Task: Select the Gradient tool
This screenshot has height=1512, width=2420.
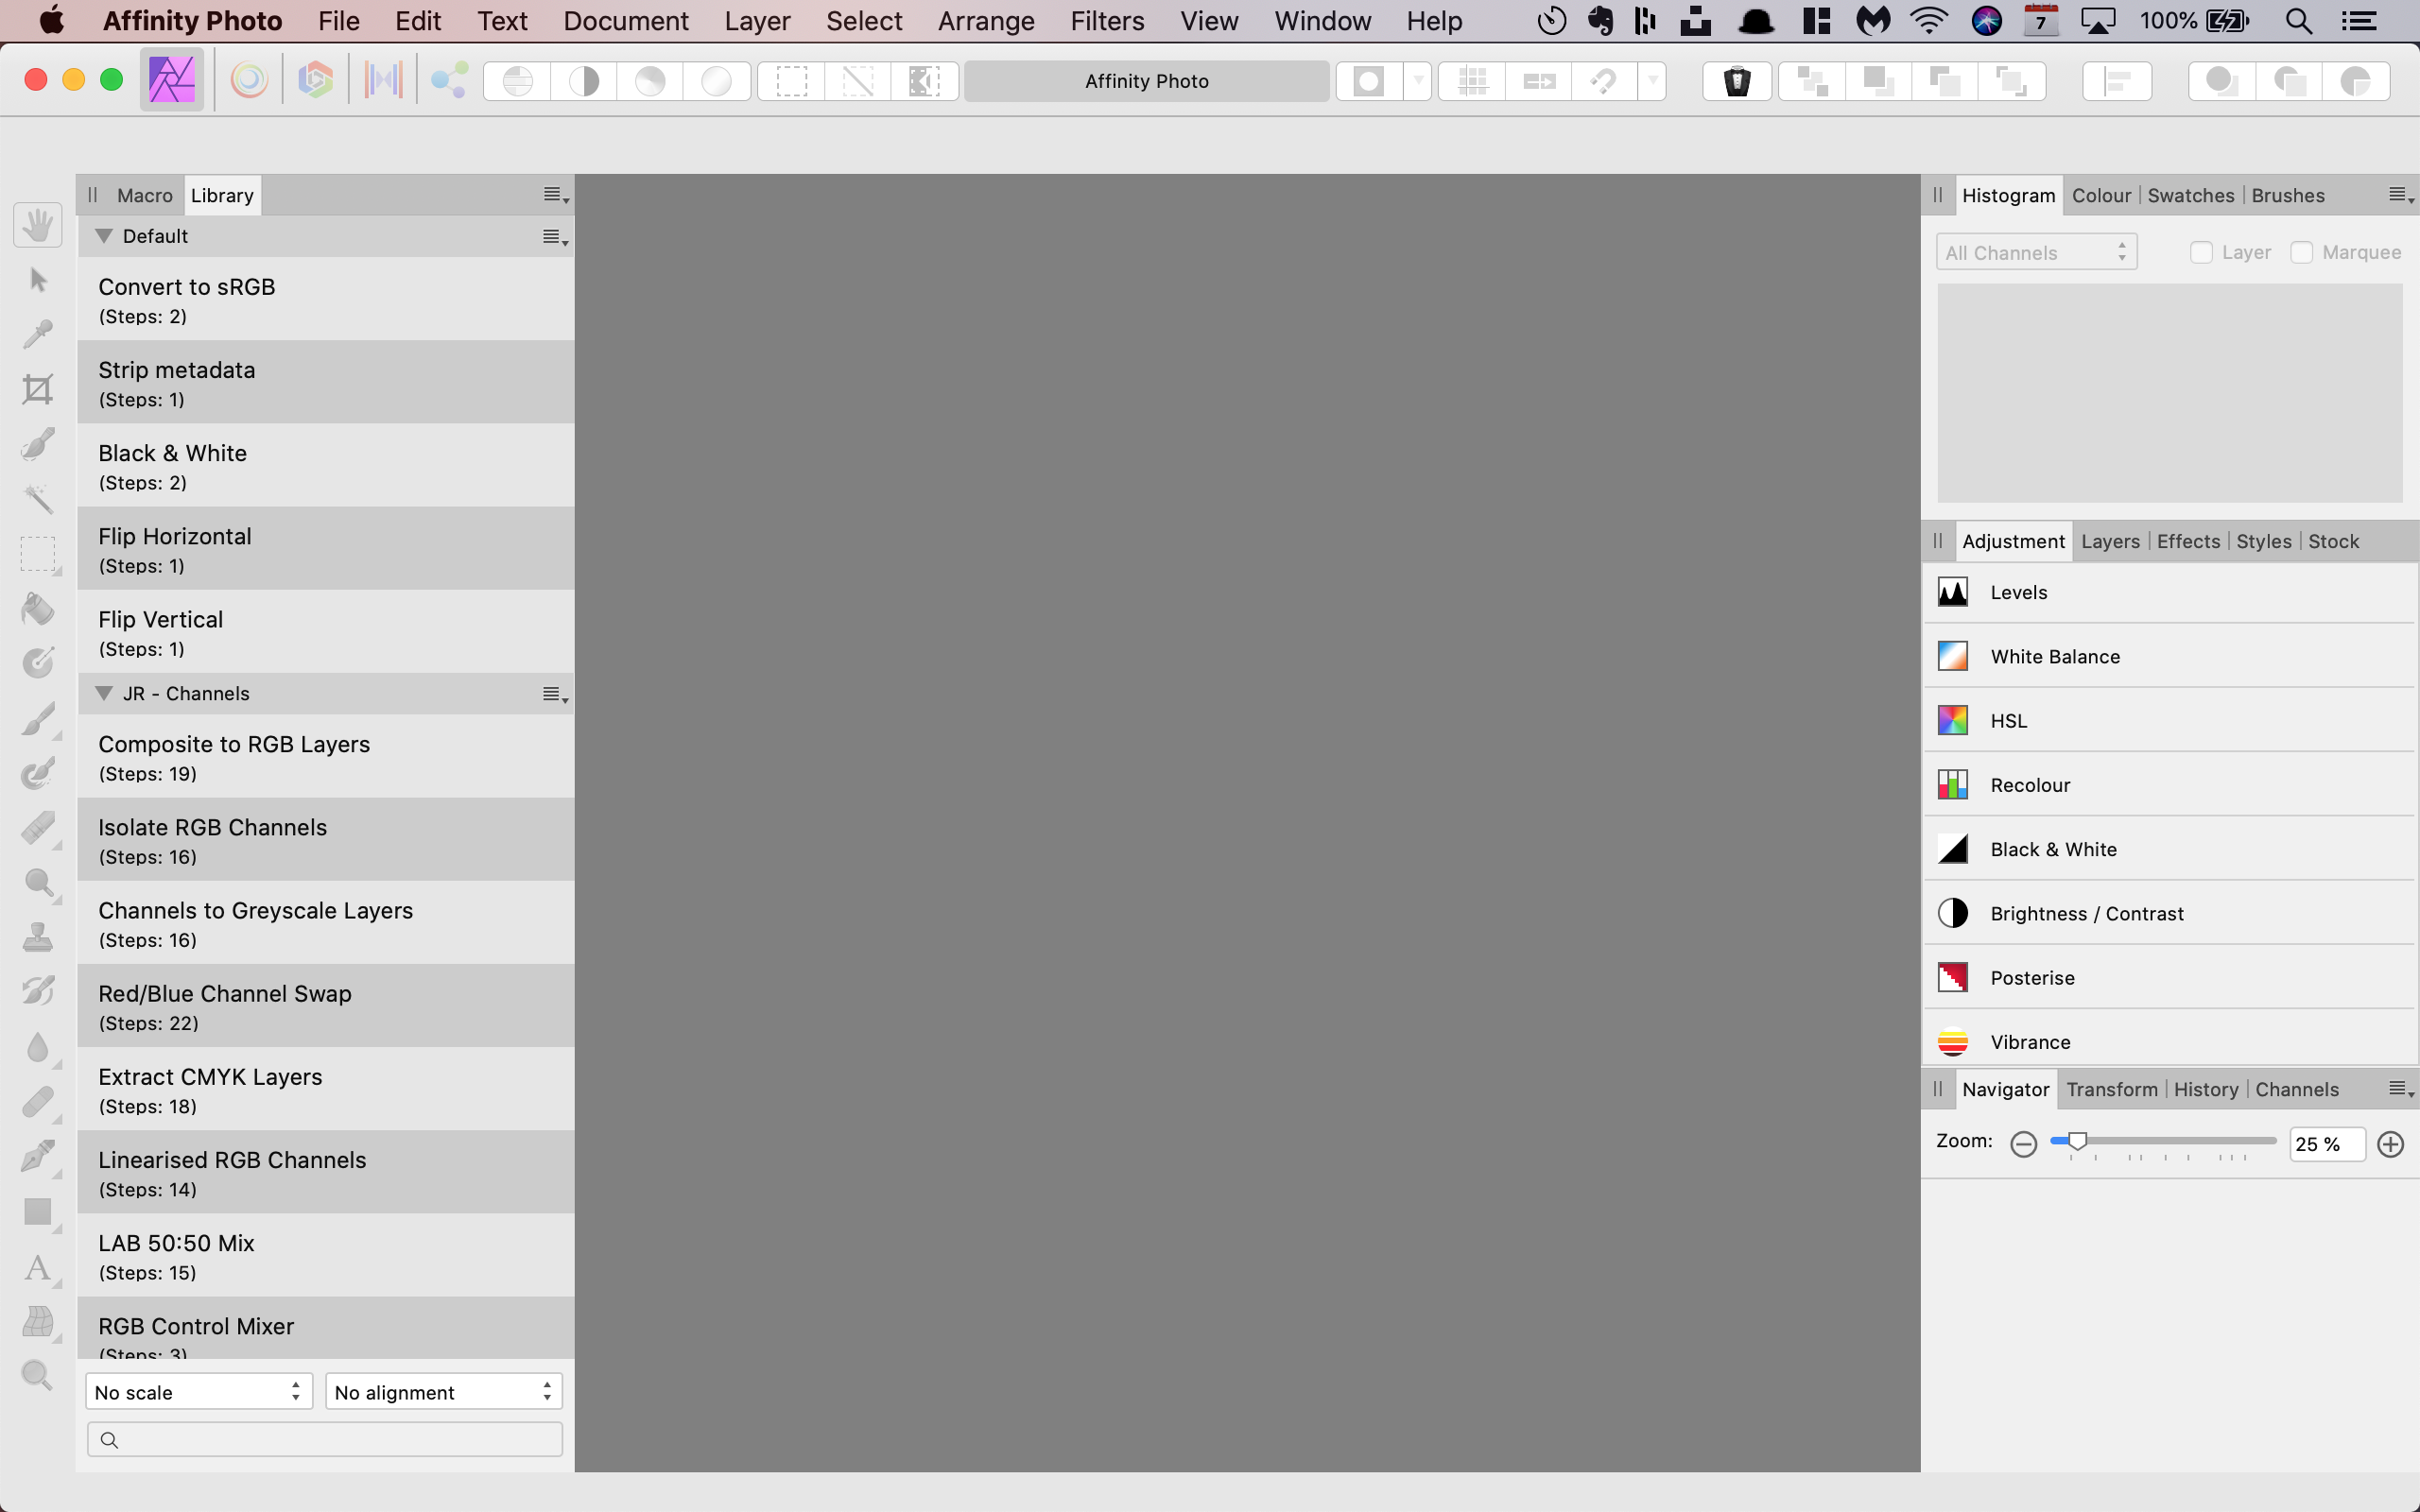Action: pos(38,662)
